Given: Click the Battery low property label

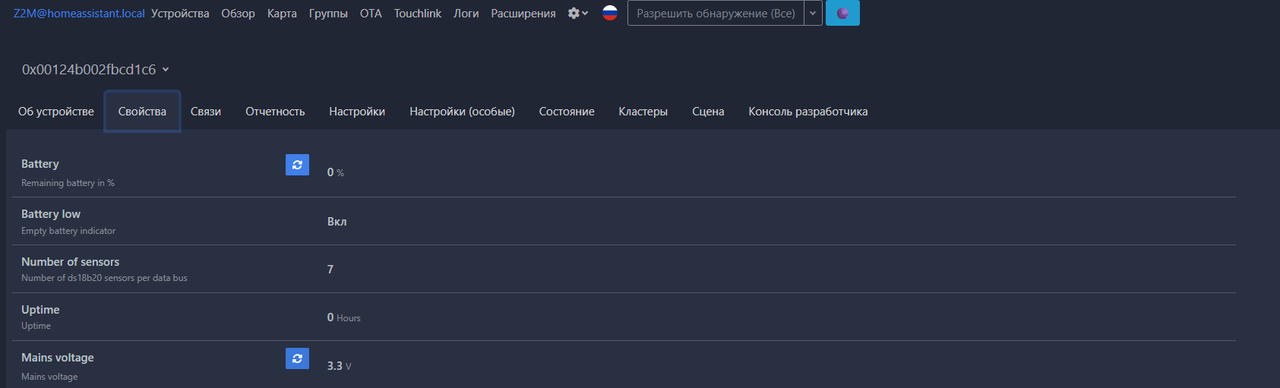Looking at the screenshot, I should 51,214.
